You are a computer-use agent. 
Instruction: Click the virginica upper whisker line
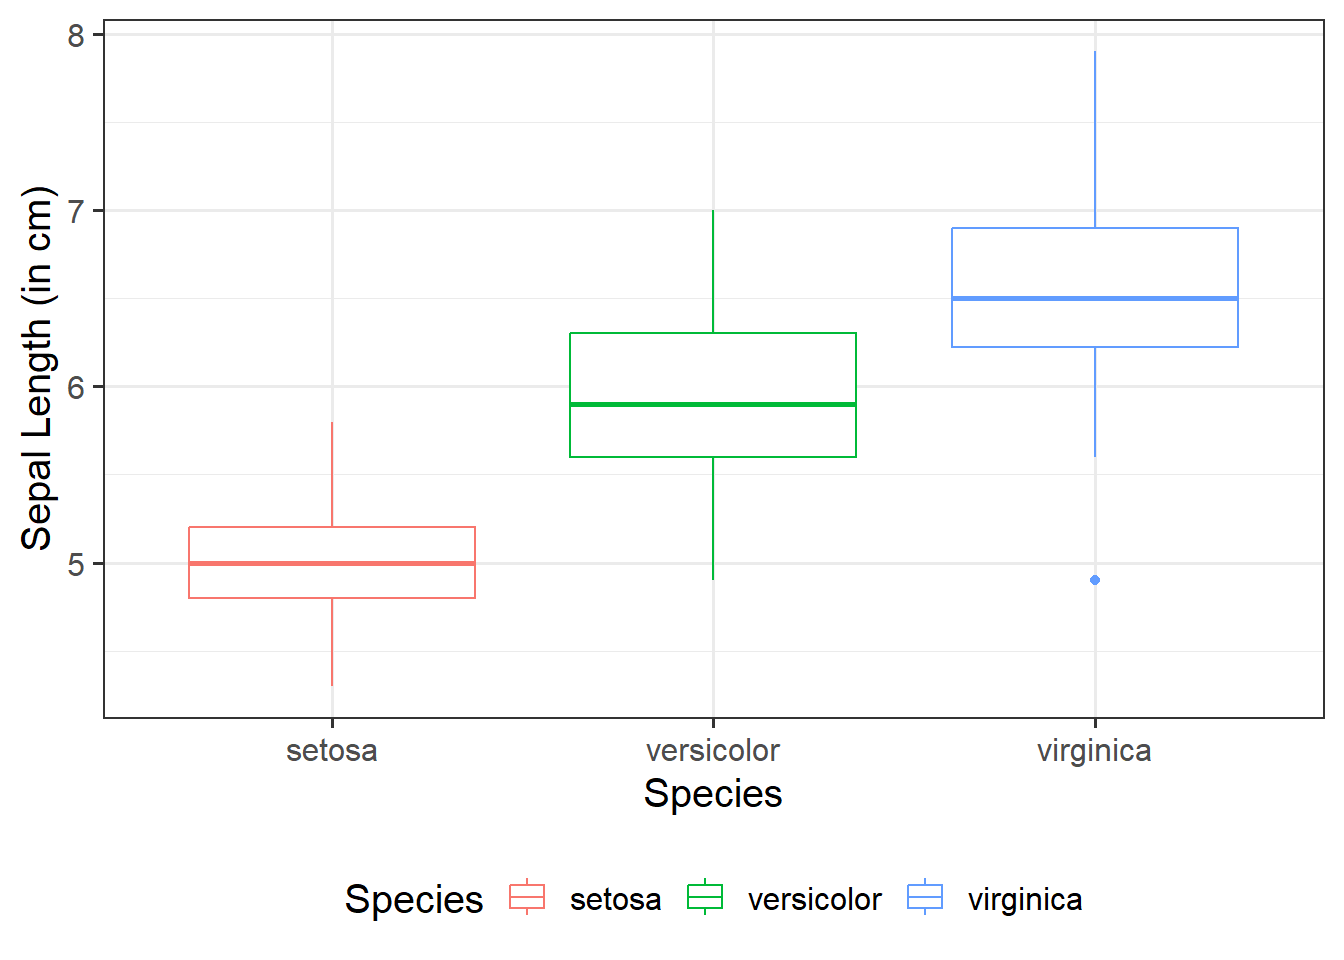[x=1095, y=140]
